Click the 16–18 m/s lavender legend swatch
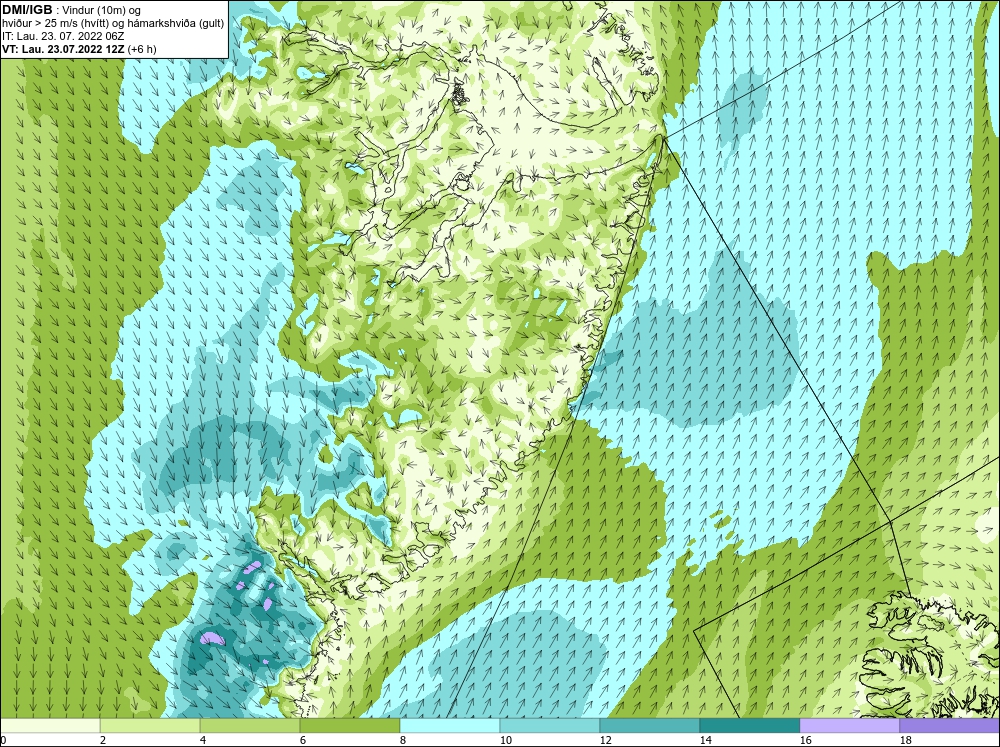Viewport: 1000px width, 747px height. 849,726
